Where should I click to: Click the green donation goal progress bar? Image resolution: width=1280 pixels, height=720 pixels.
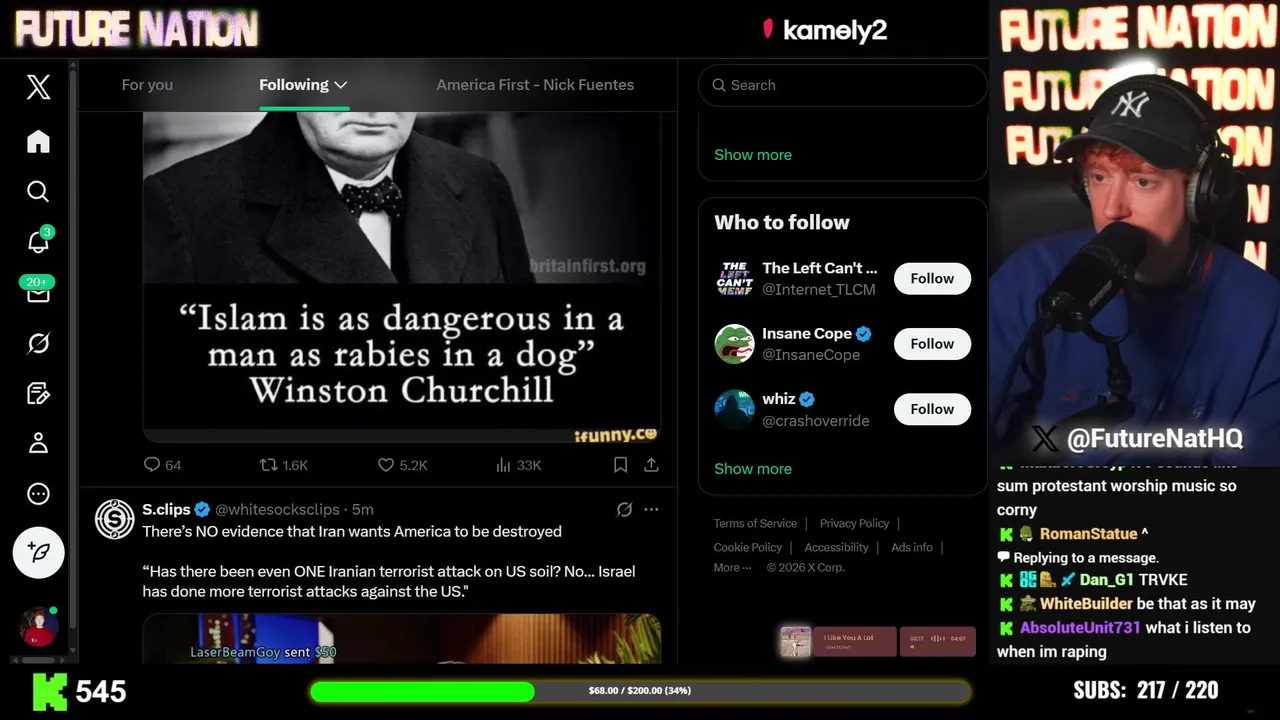640,691
